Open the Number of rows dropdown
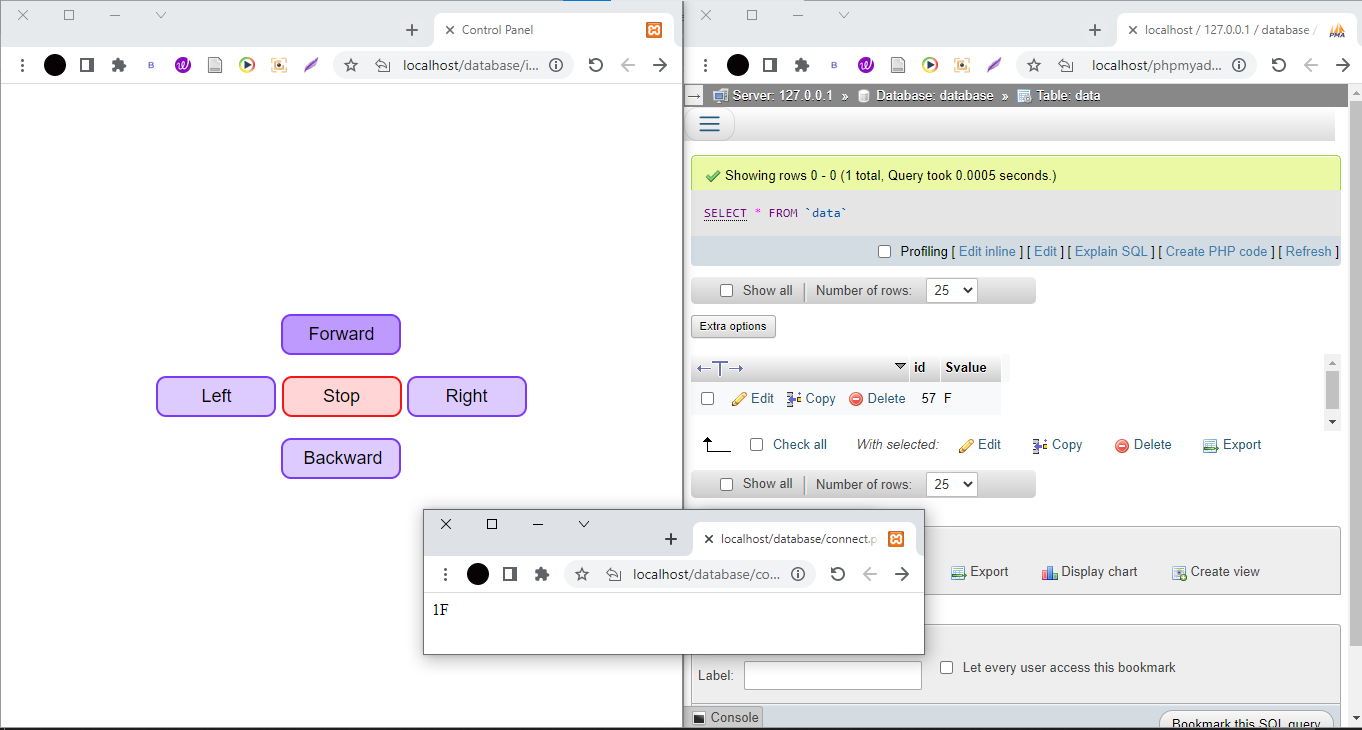This screenshot has height=730, width=1362. click(x=951, y=290)
